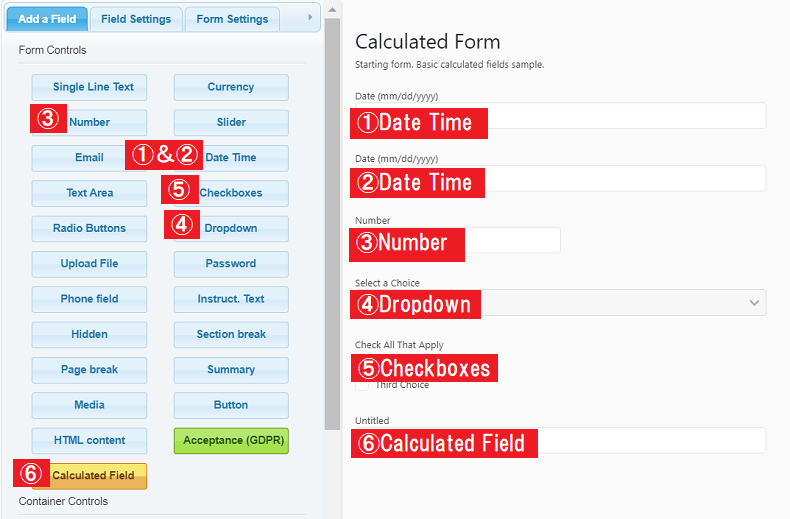Viewport: 790px width, 519px height.
Task: Click the Number input in the form
Action: click(457, 240)
